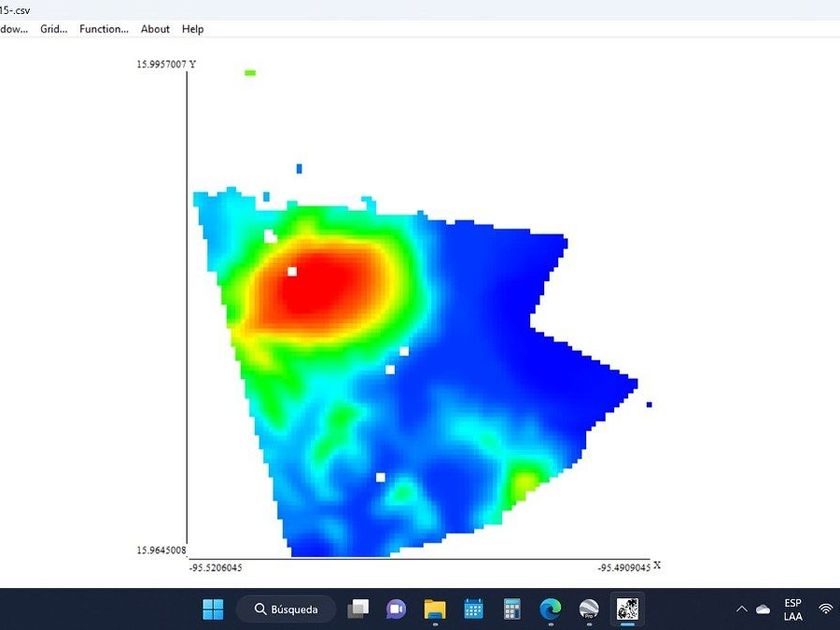Click the Y axis minimum 15.9645008
The image size is (840, 630).
(161, 550)
